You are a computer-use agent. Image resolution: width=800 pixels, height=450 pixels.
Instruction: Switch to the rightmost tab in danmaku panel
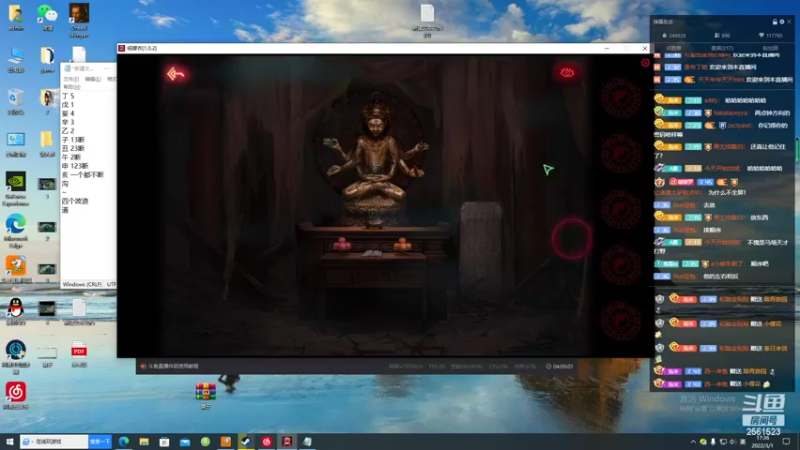pos(770,48)
